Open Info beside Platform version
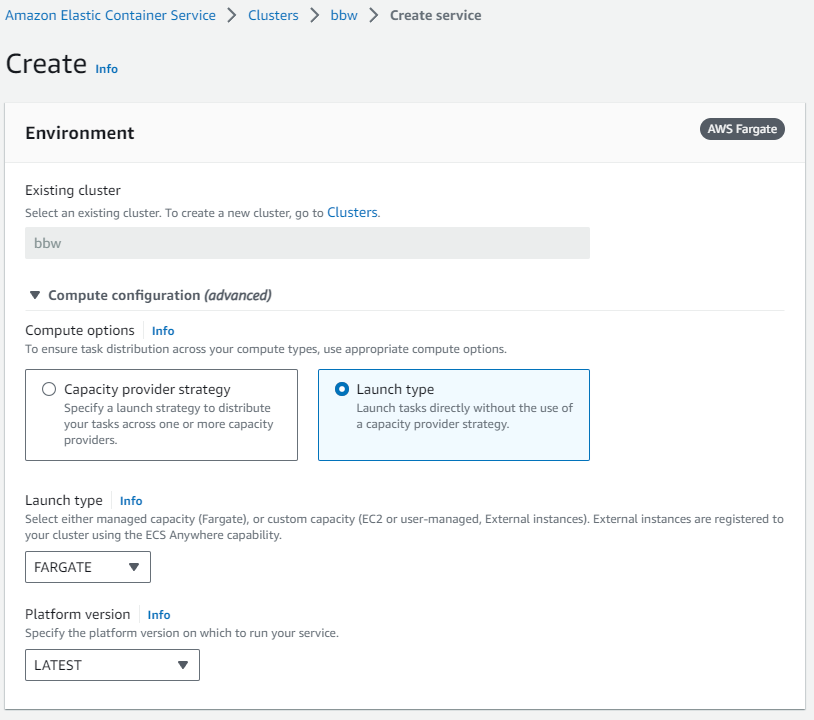Viewport: 814px width, 720px height. point(159,615)
